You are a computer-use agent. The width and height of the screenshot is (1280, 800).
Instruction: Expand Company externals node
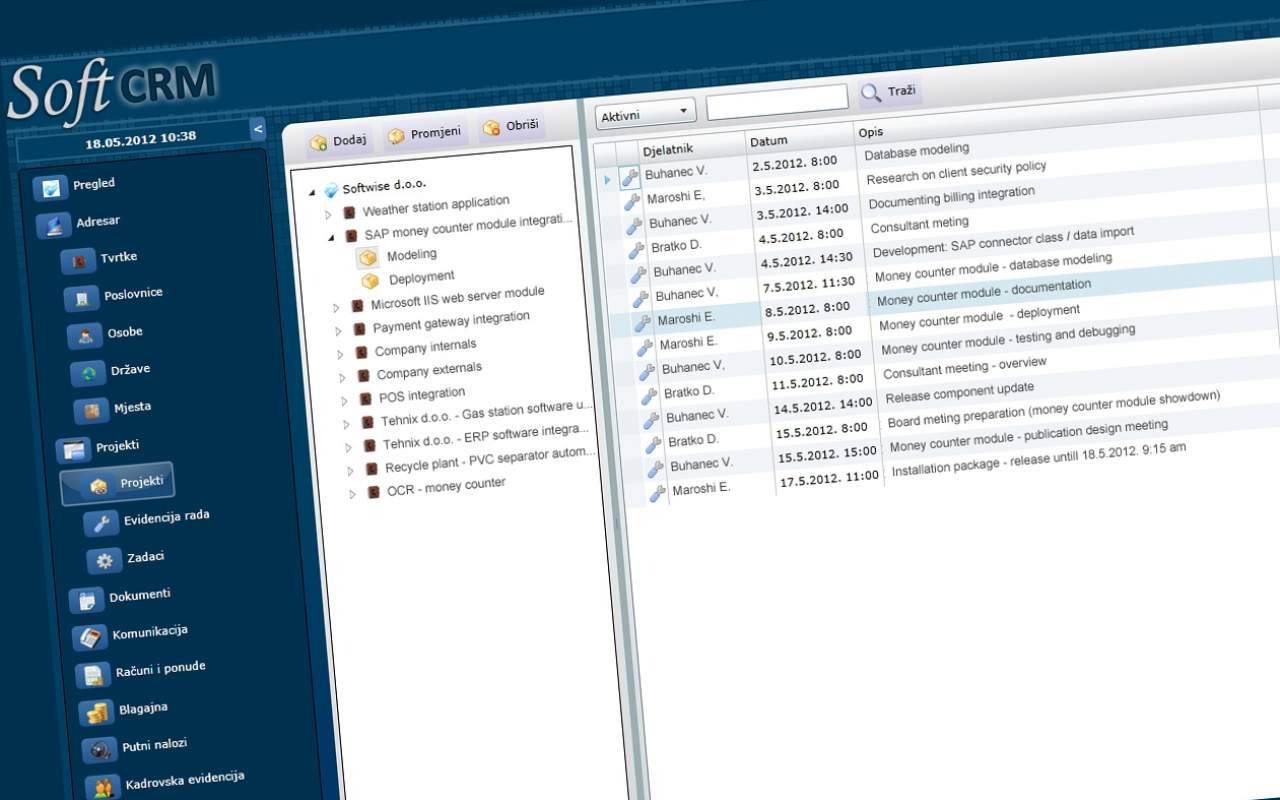click(343, 378)
